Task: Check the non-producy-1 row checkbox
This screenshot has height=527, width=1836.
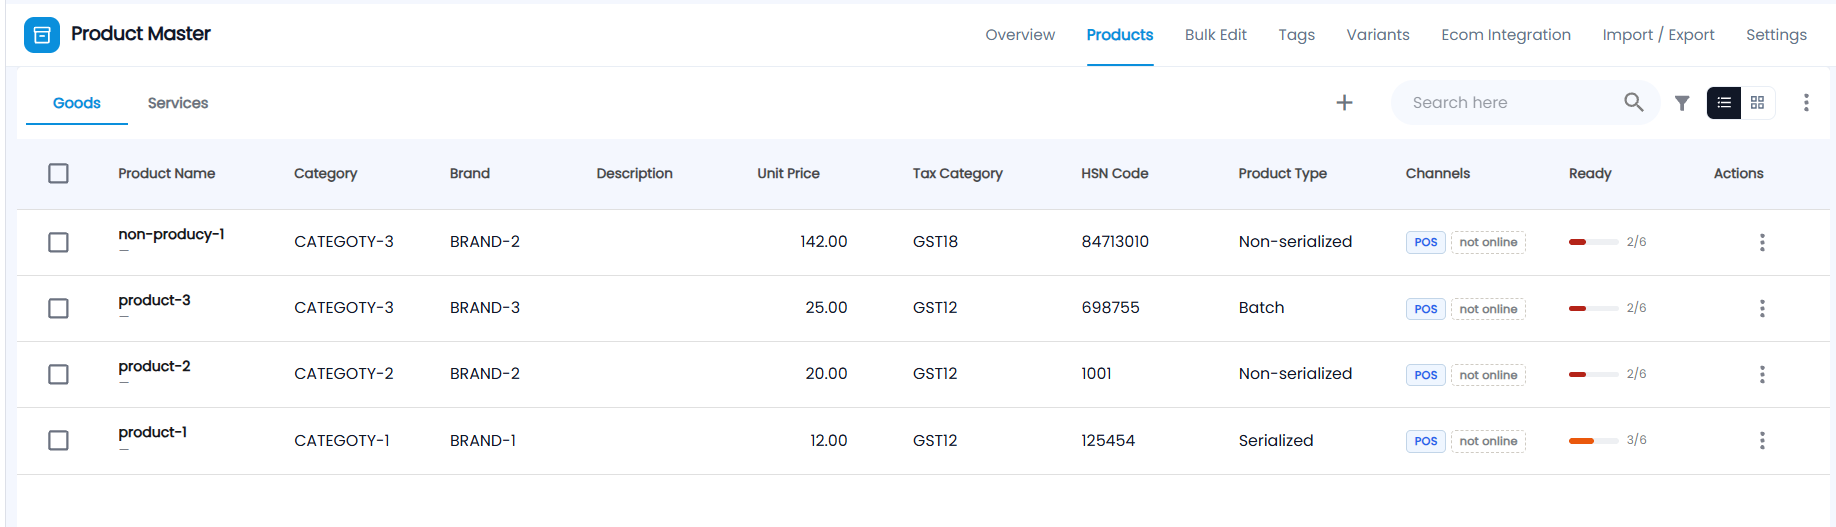Action: (58, 242)
